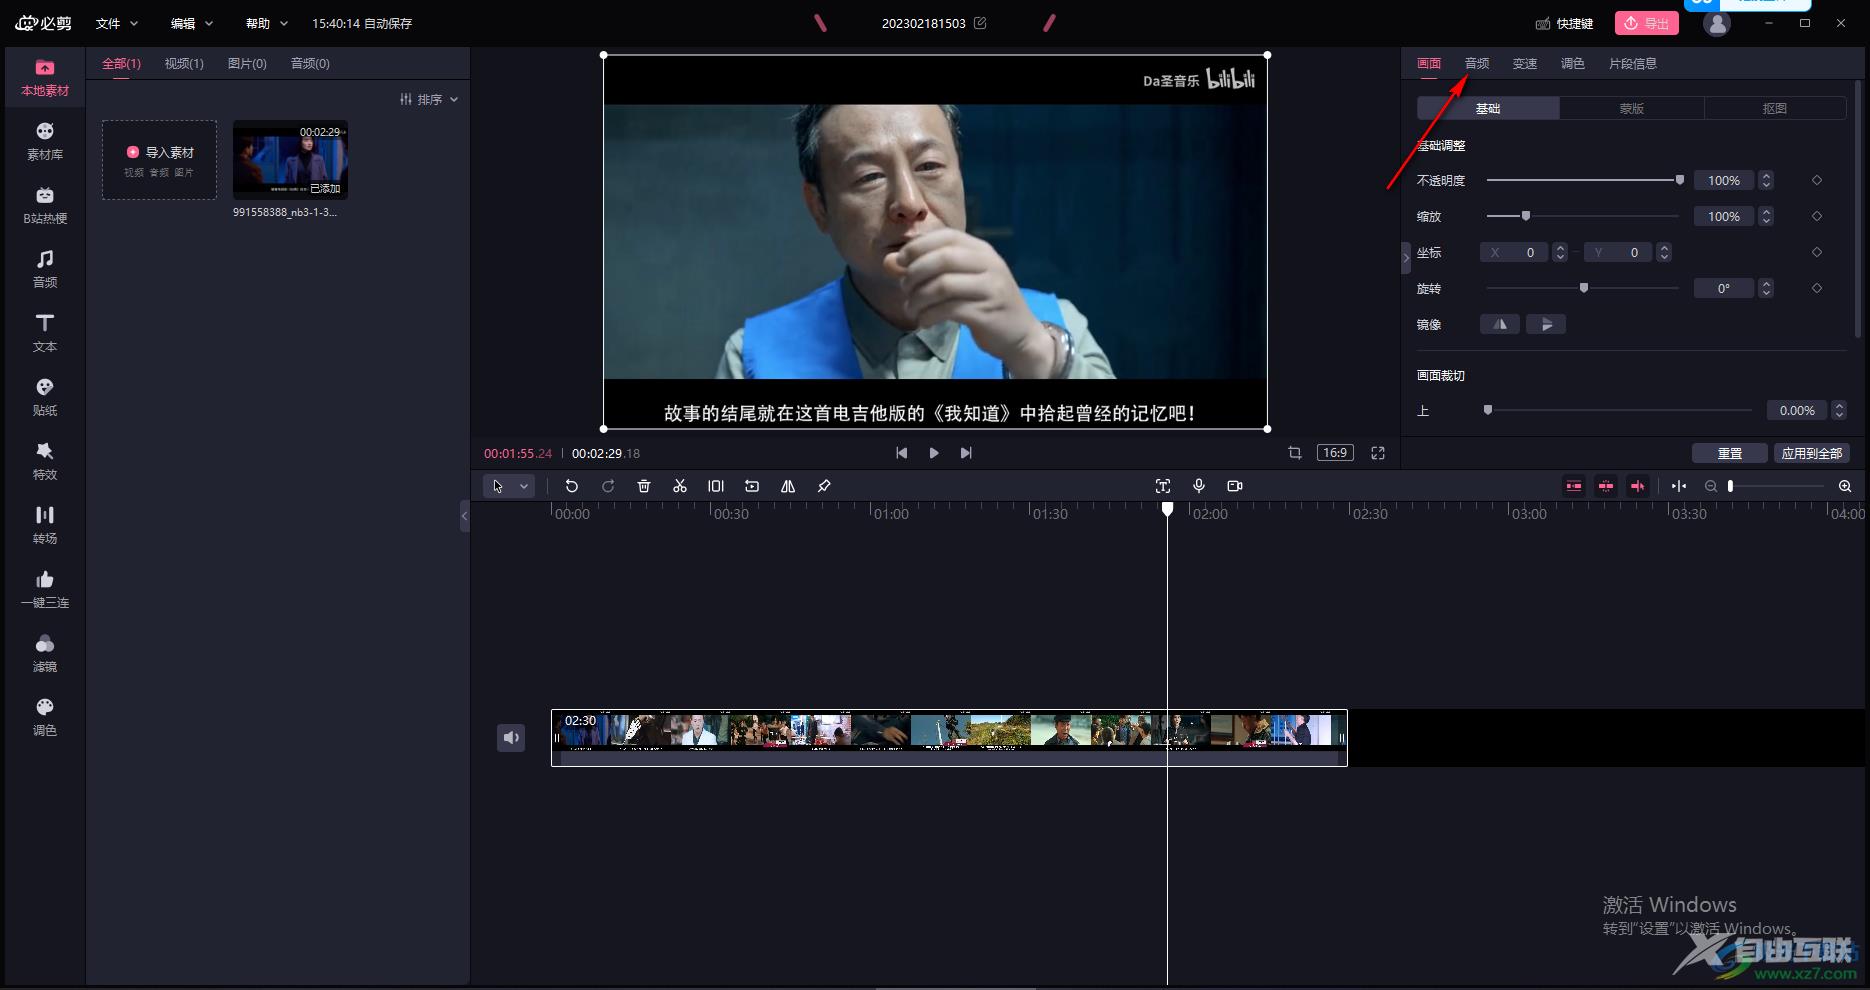Viewport: 1870px width, 990px height.
Task: Click the text recognition icon in toolbar
Action: tap(1163, 486)
